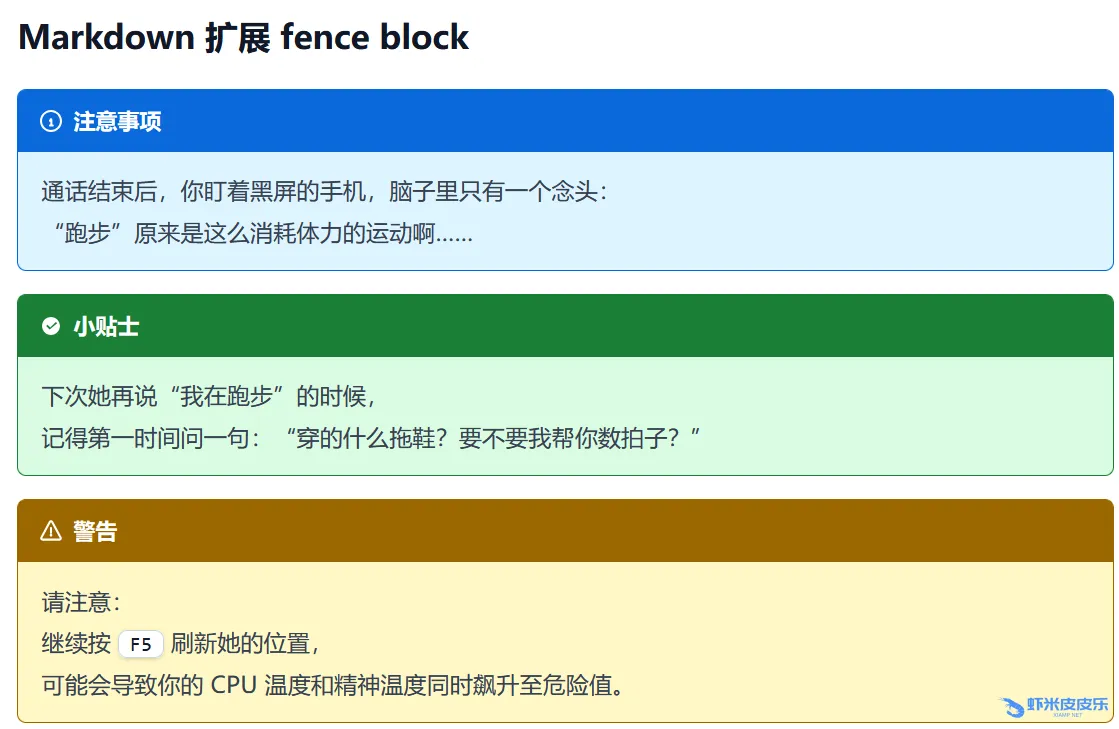1119x729 pixels.
Task: Click the checkmark circle icon beside 小贴士
Action: point(51,326)
